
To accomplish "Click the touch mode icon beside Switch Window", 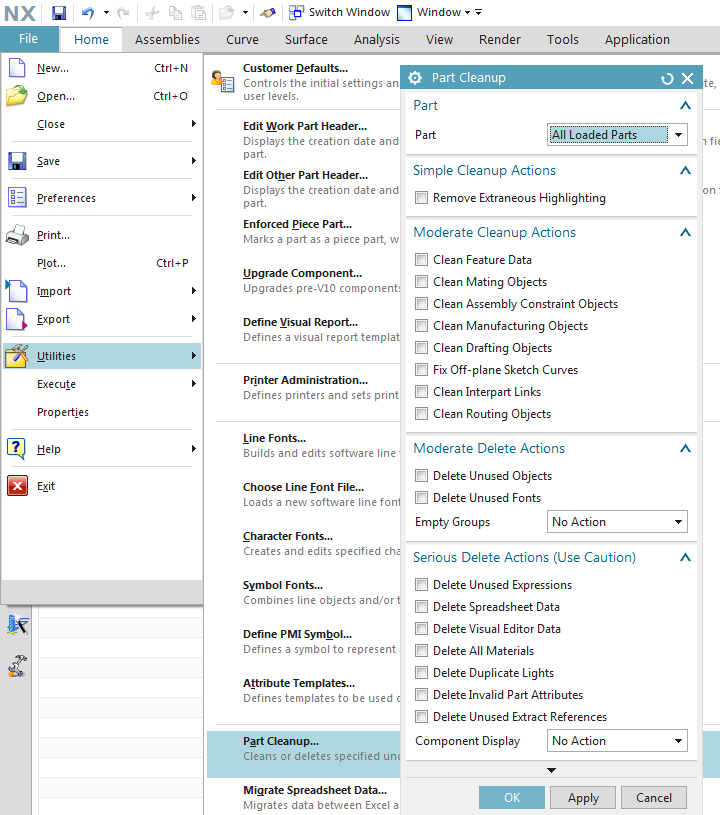I will [x=268, y=12].
